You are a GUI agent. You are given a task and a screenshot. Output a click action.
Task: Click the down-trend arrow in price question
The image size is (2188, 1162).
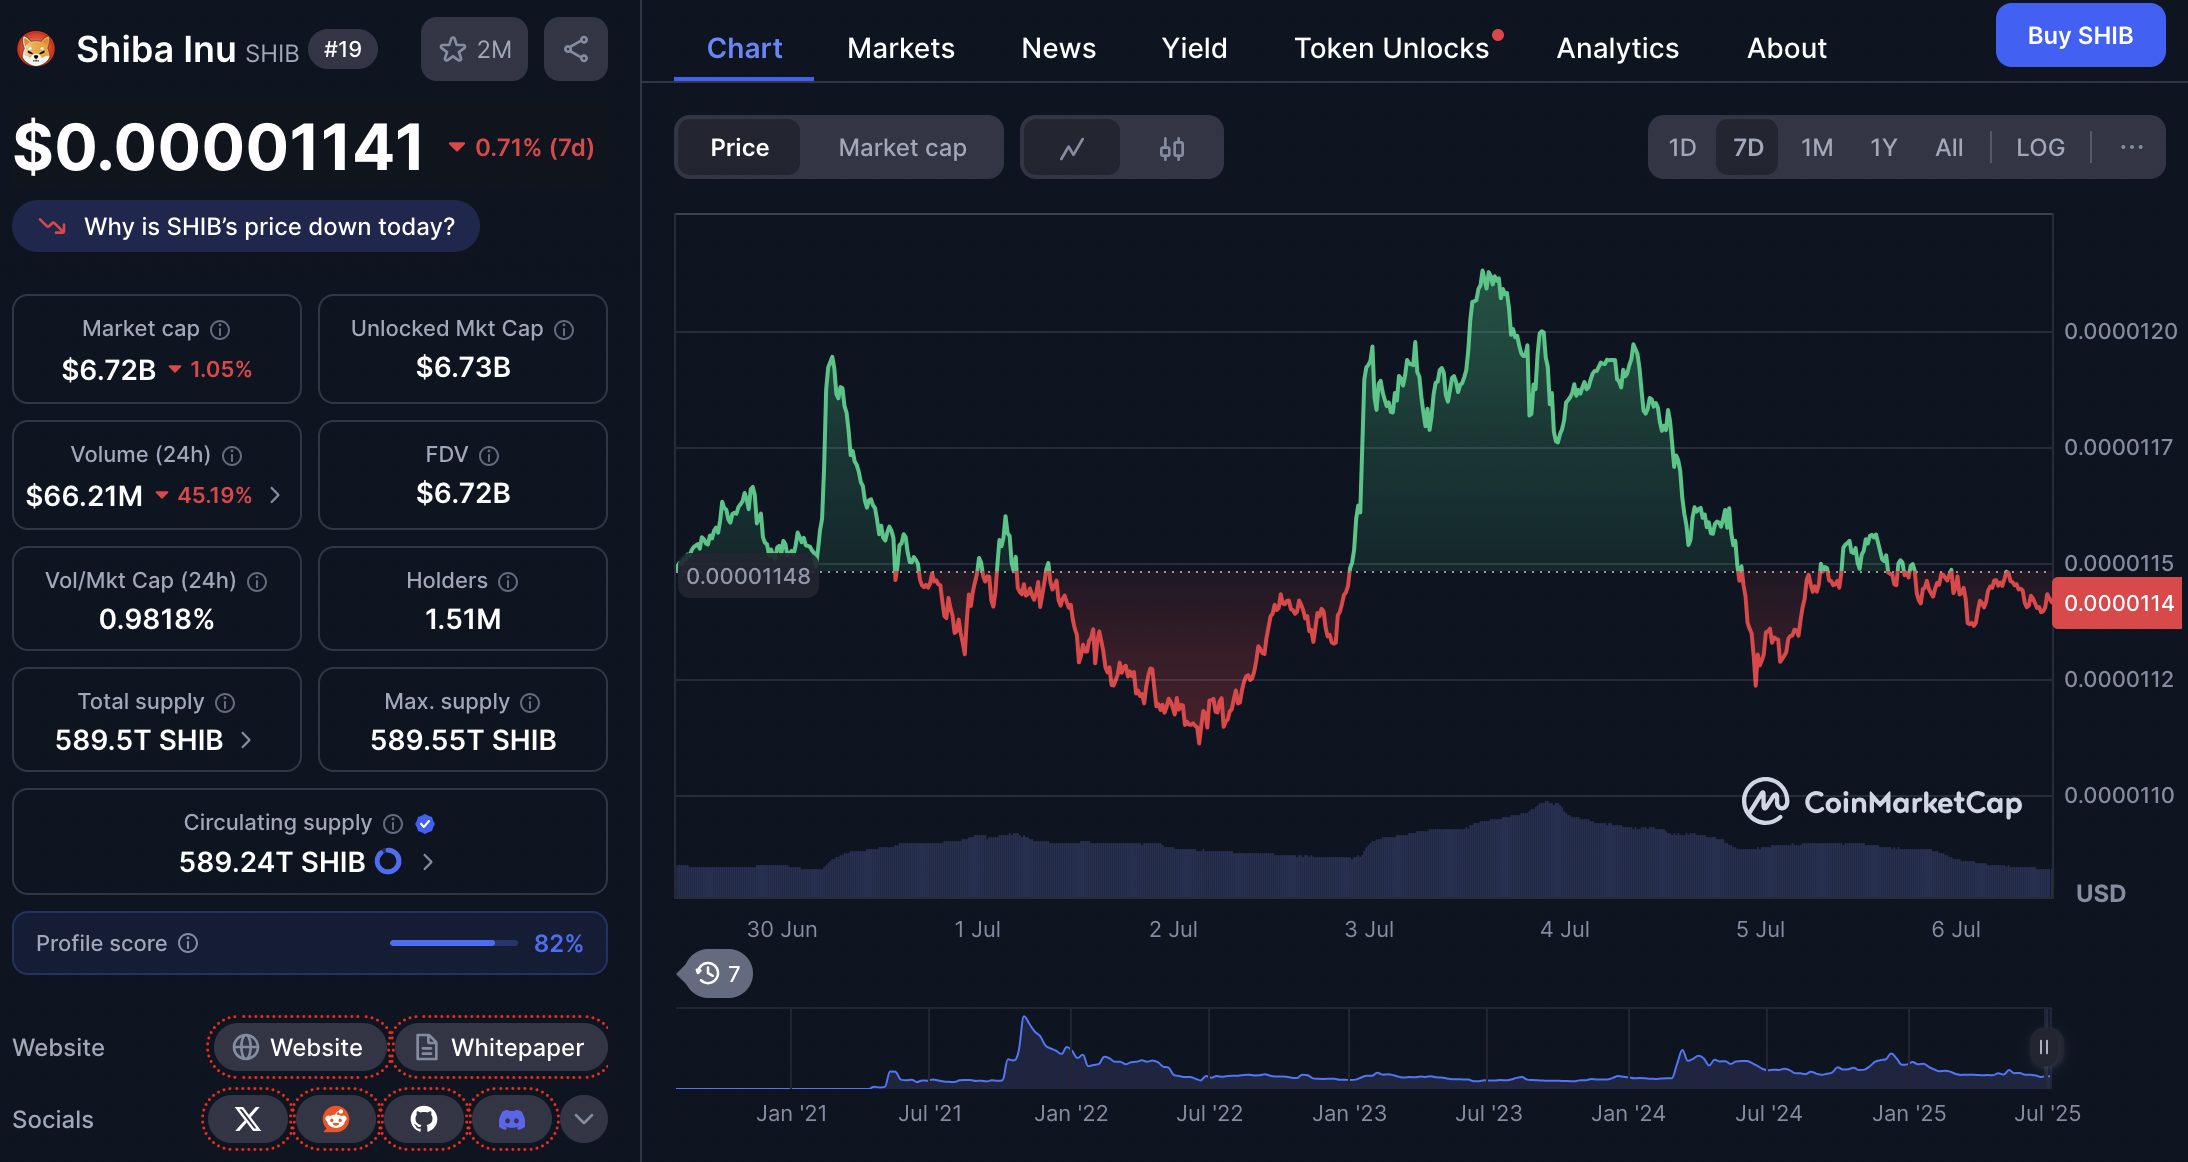[52, 226]
